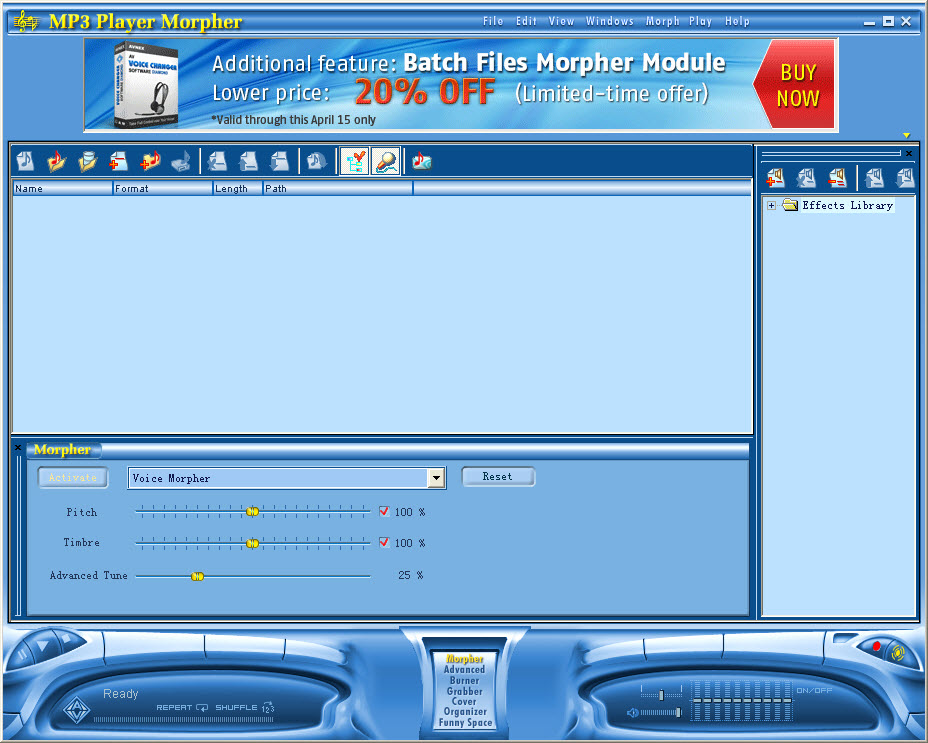Expand the Effects Library tree node

pos(771,206)
